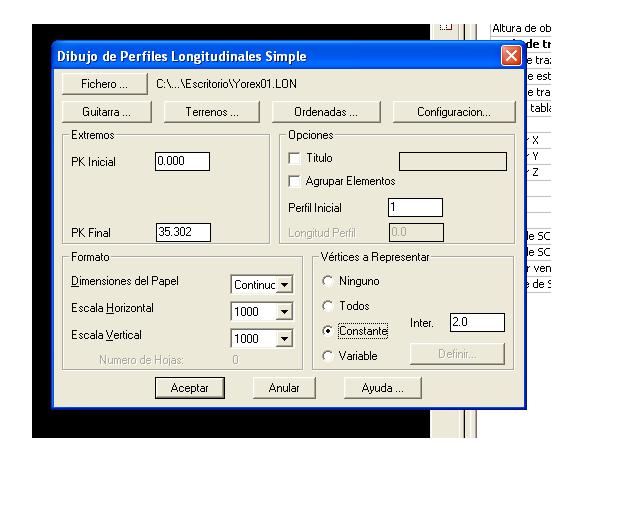Open the Ayuda help button
This screenshot has width=640, height=512.
tap(382, 387)
